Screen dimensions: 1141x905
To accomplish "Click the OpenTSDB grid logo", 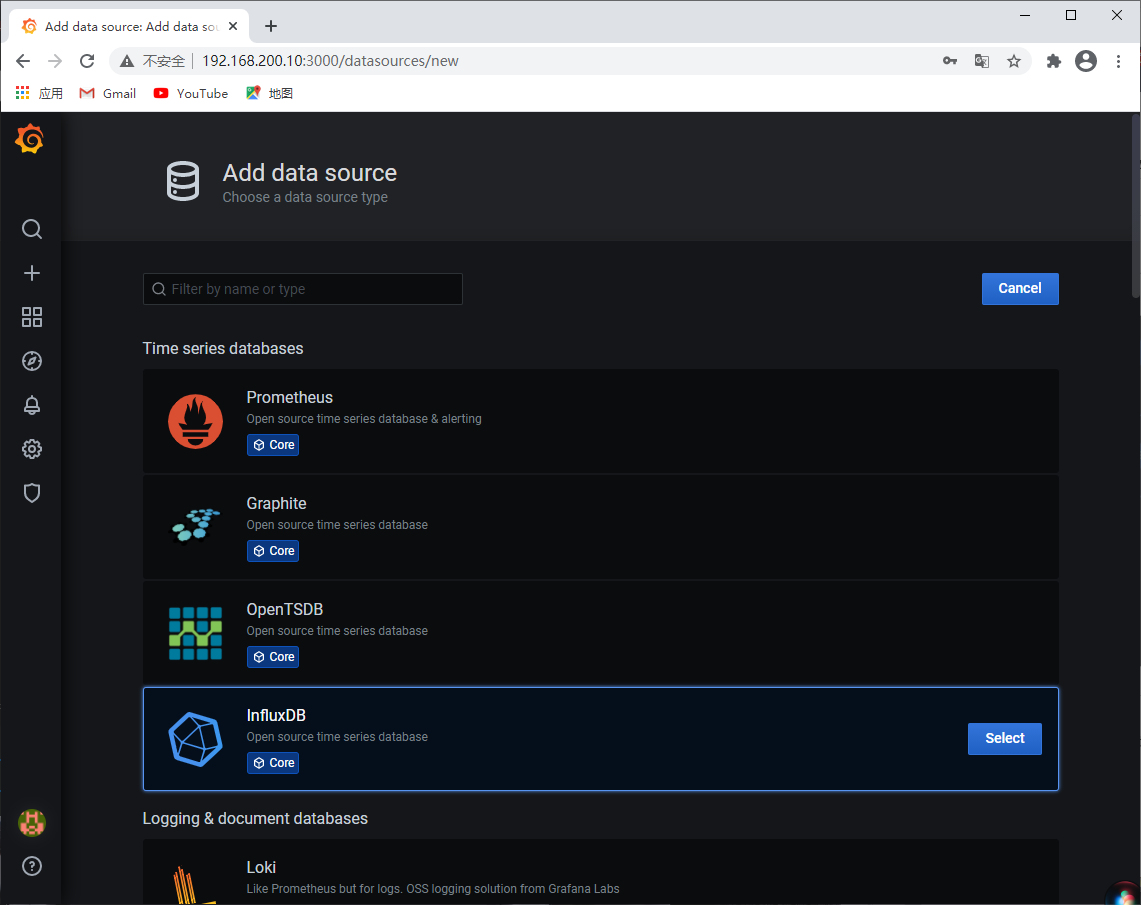I will click(195, 633).
